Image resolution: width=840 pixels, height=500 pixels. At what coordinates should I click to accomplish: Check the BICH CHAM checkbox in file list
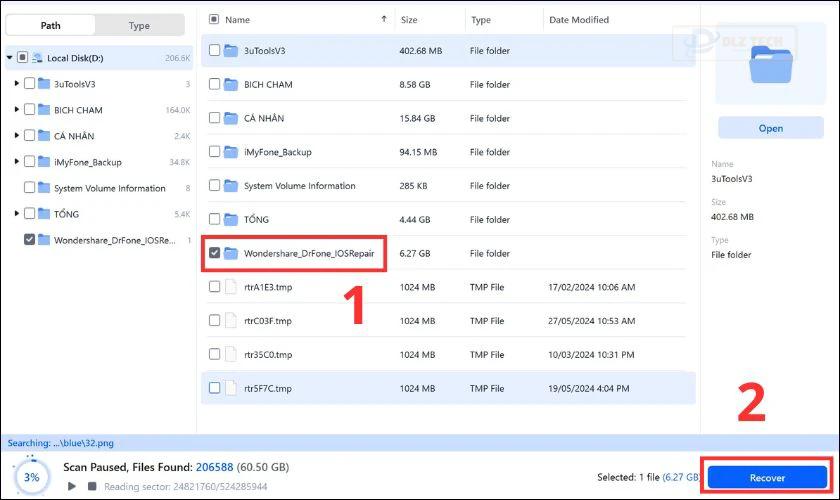pyautogui.click(x=214, y=84)
